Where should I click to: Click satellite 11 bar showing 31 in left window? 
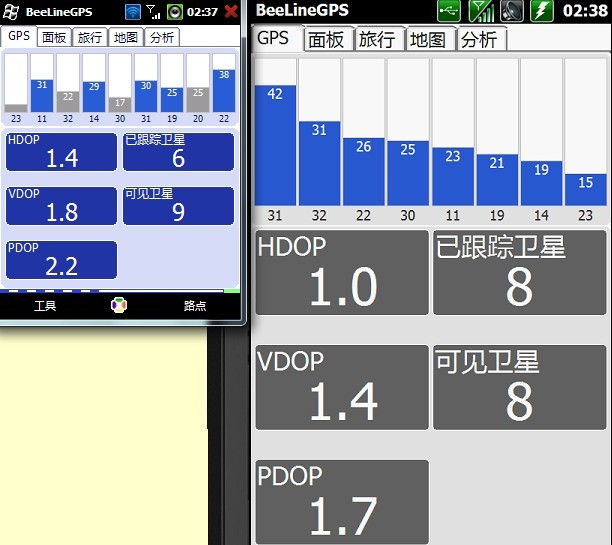tap(42, 96)
